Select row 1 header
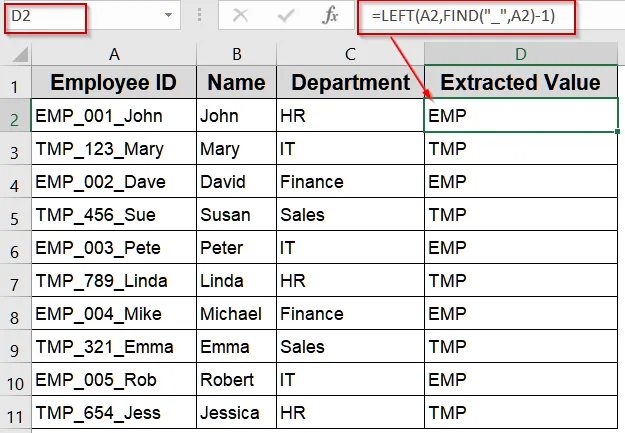 click(15, 83)
